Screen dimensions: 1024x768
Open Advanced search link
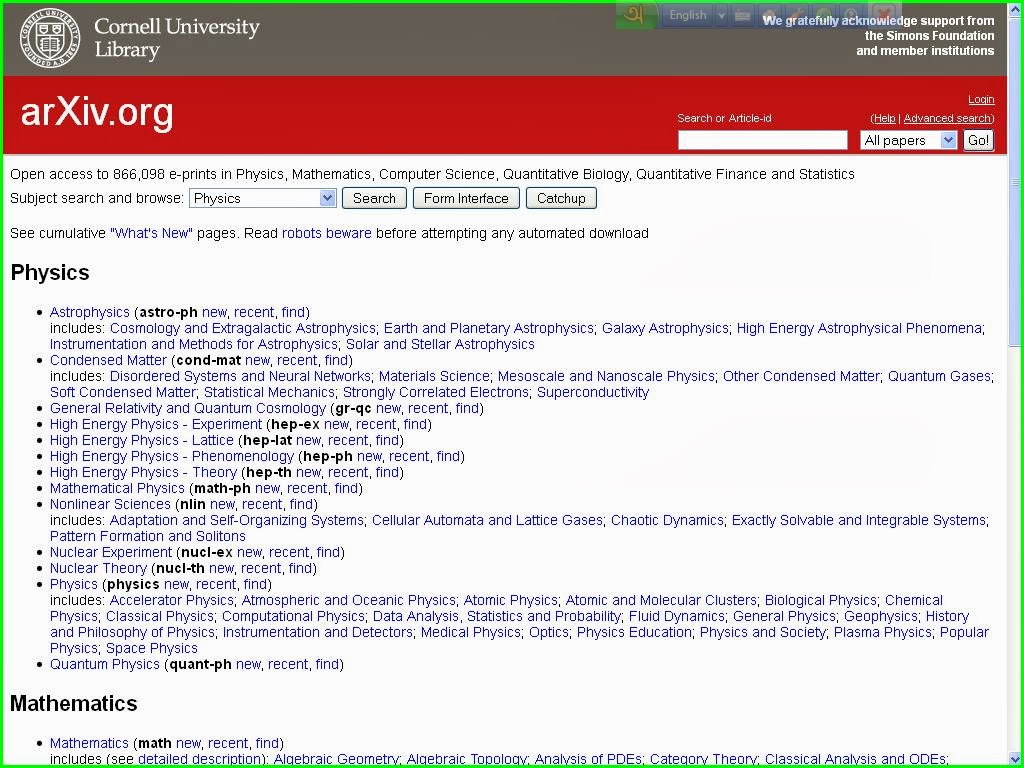pyautogui.click(x=947, y=118)
